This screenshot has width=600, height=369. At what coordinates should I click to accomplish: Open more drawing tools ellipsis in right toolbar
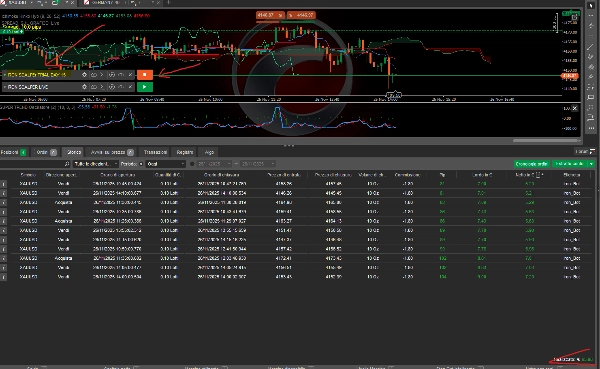[x=591, y=128]
